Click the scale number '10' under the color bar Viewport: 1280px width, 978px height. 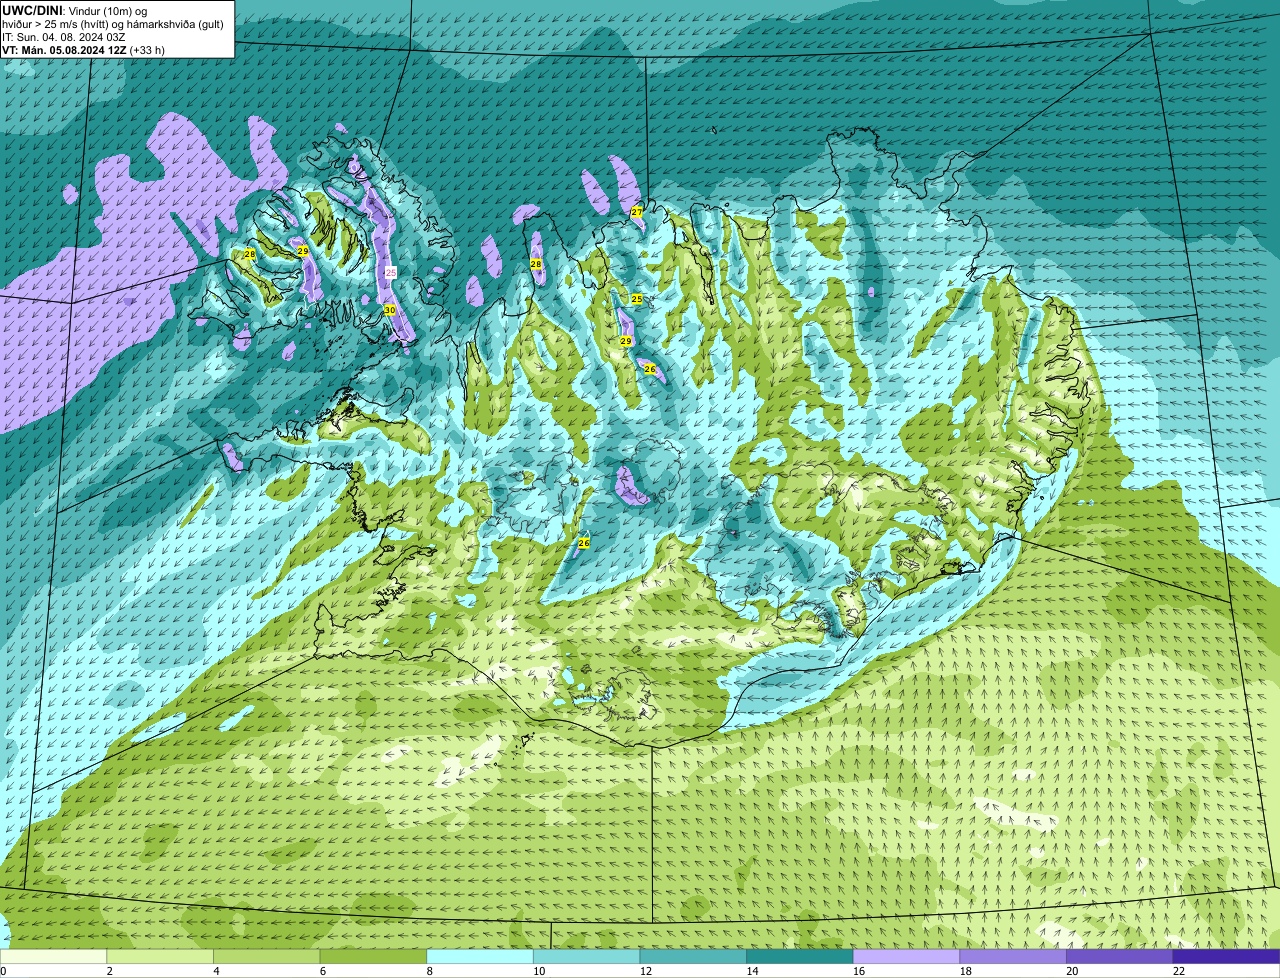coord(539,971)
